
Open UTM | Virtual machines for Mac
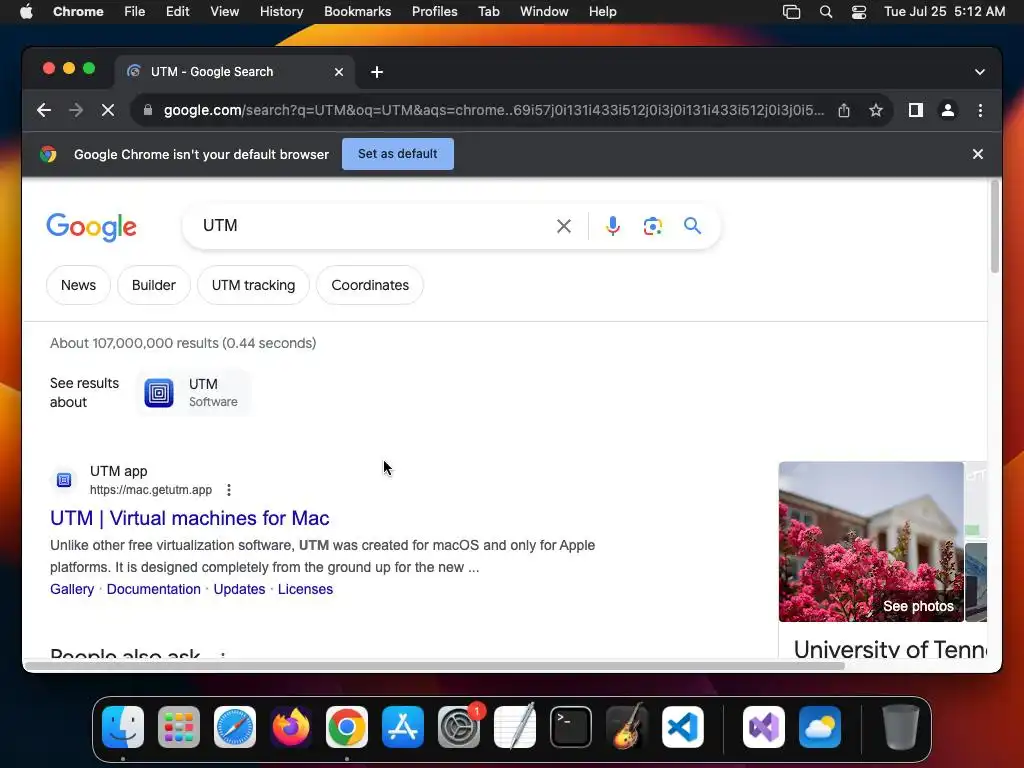tap(189, 519)
